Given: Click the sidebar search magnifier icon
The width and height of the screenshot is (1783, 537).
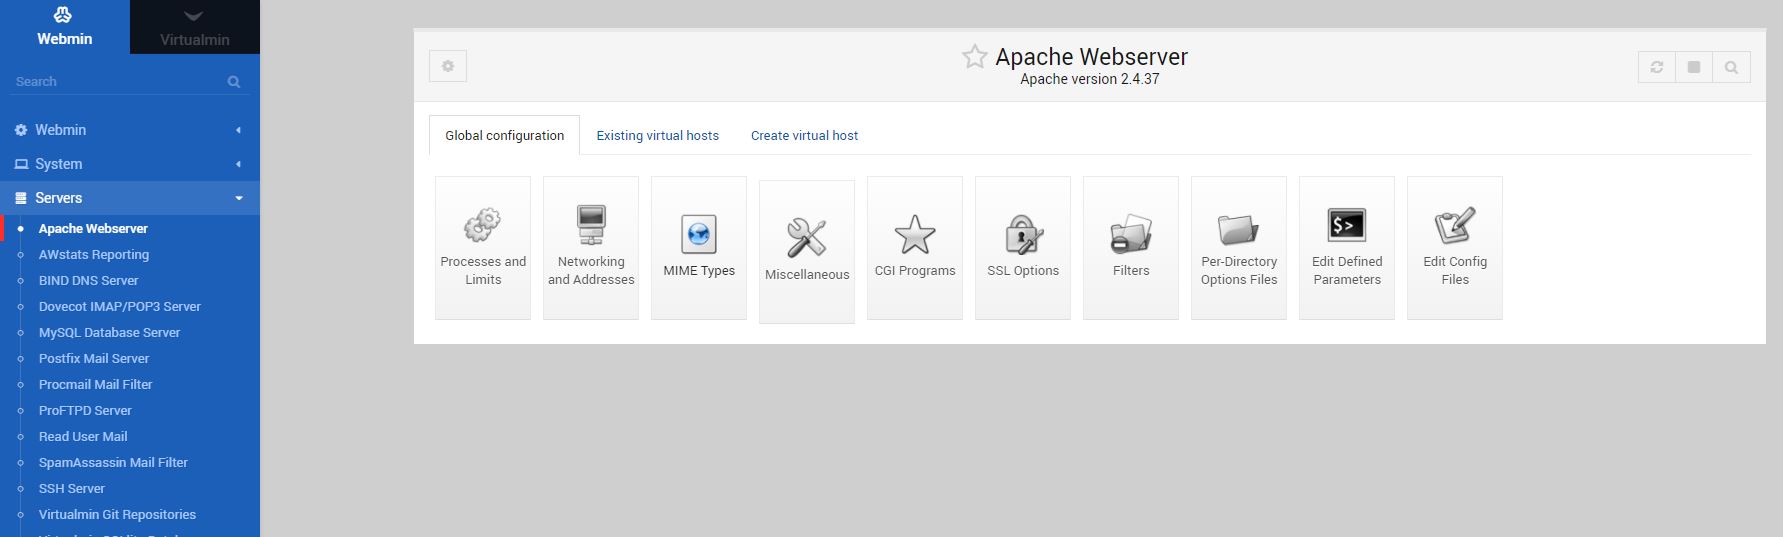Looking at the screenshot, I should click(234, 82).
